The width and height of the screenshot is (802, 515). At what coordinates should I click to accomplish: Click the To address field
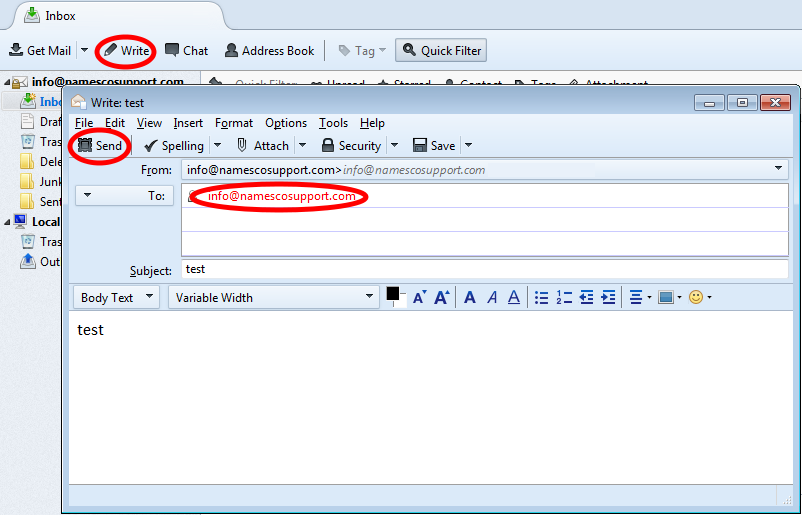pyautogui.click(x=484, y=196)
